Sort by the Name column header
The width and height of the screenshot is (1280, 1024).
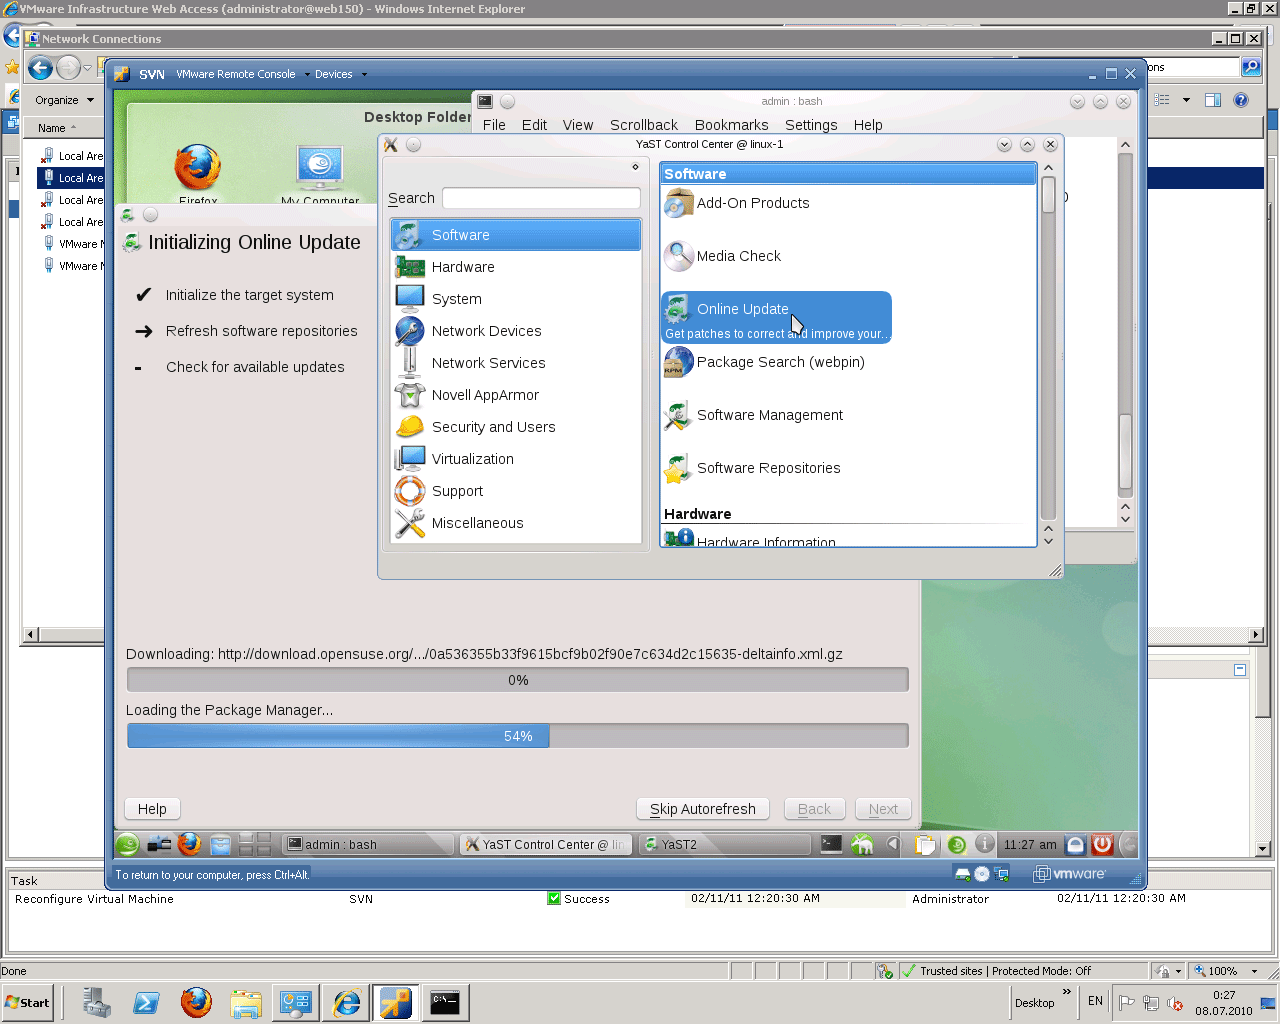[x=57, y=128]
